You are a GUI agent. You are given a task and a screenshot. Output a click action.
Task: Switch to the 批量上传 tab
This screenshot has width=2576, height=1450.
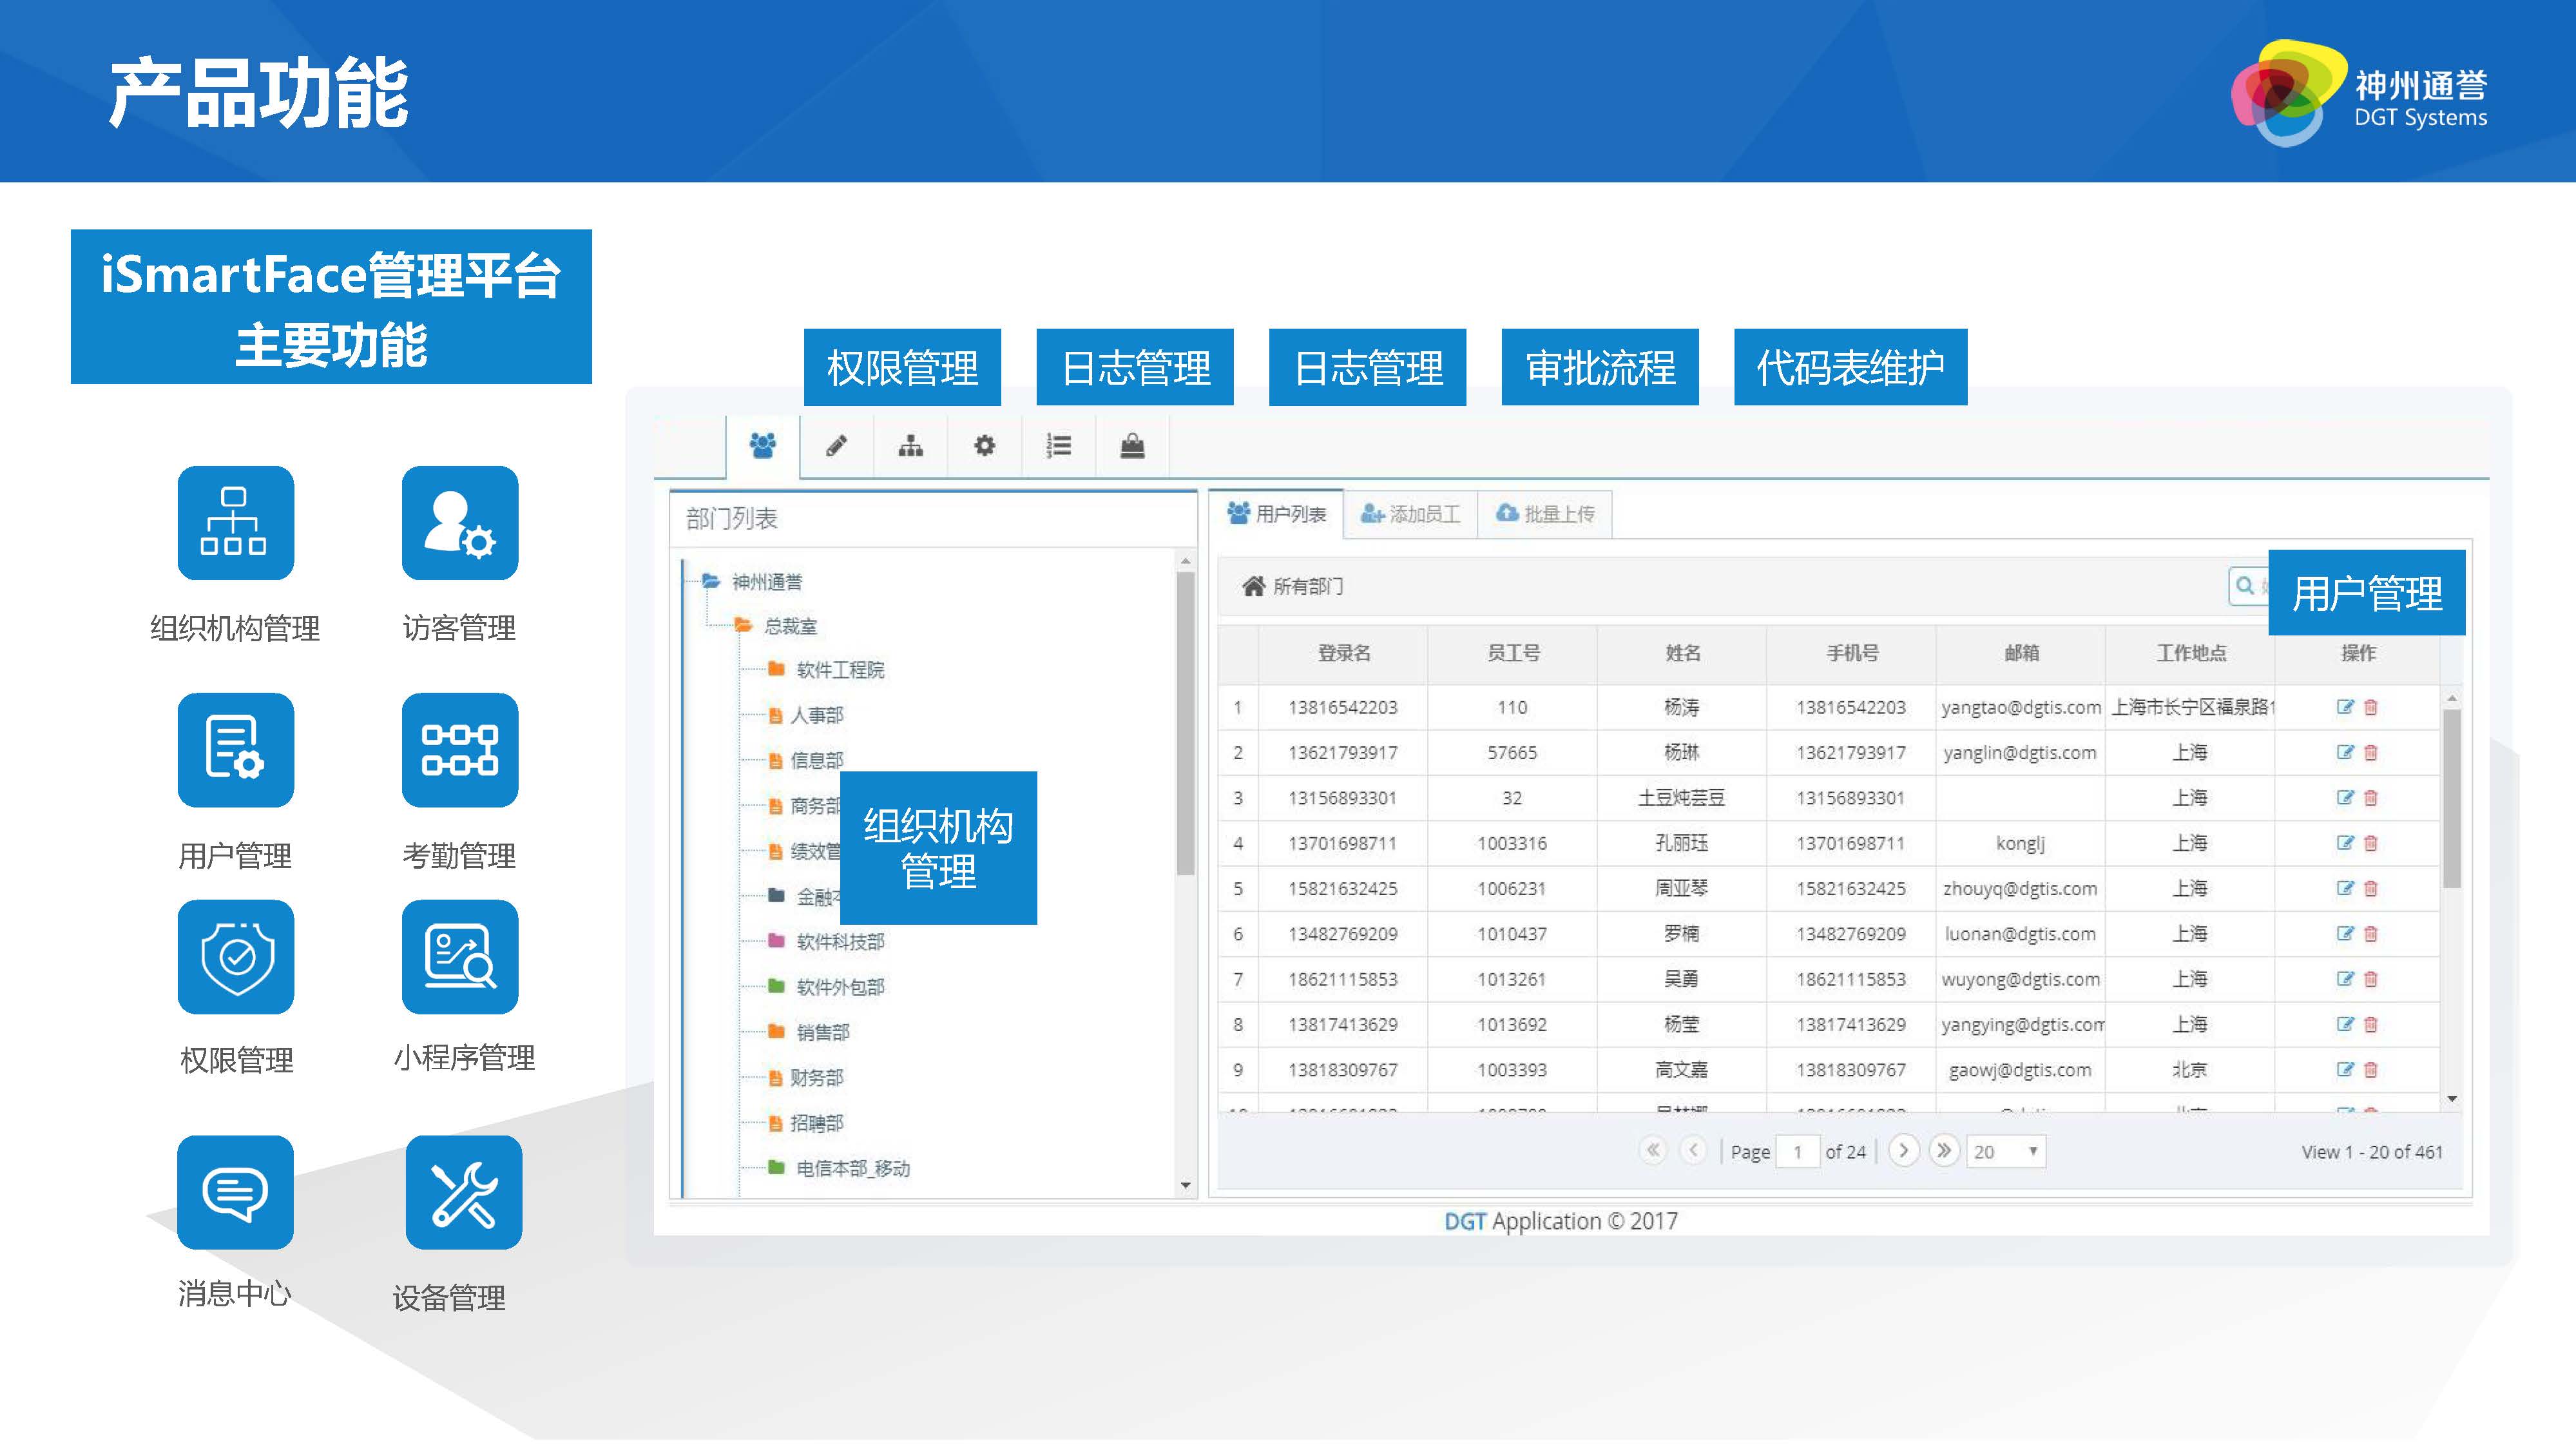[x=1545, y=514]
